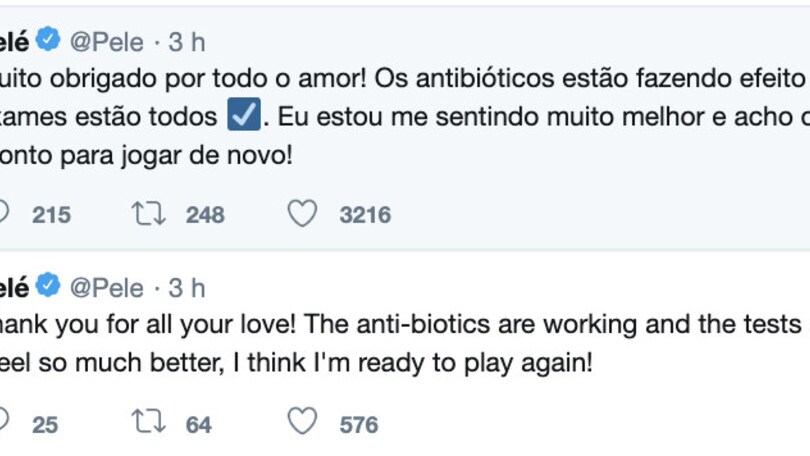Click the 248 retweets count

pyautogui.click(x=205, y=214)
